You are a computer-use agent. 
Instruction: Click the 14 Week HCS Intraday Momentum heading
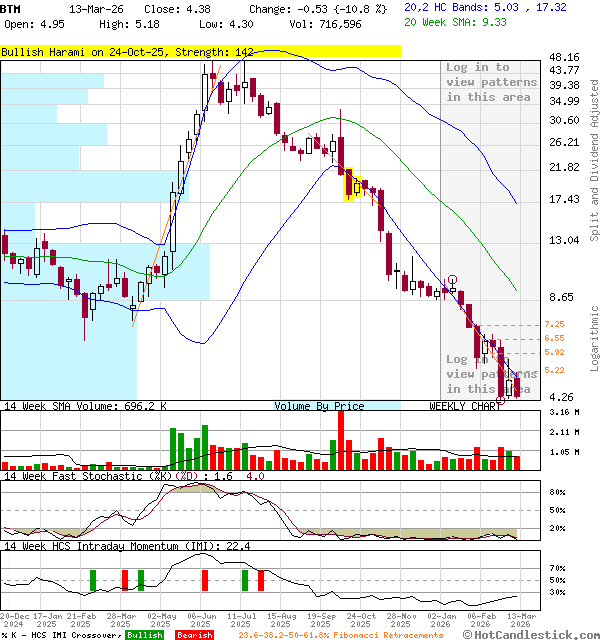[125, 546]
